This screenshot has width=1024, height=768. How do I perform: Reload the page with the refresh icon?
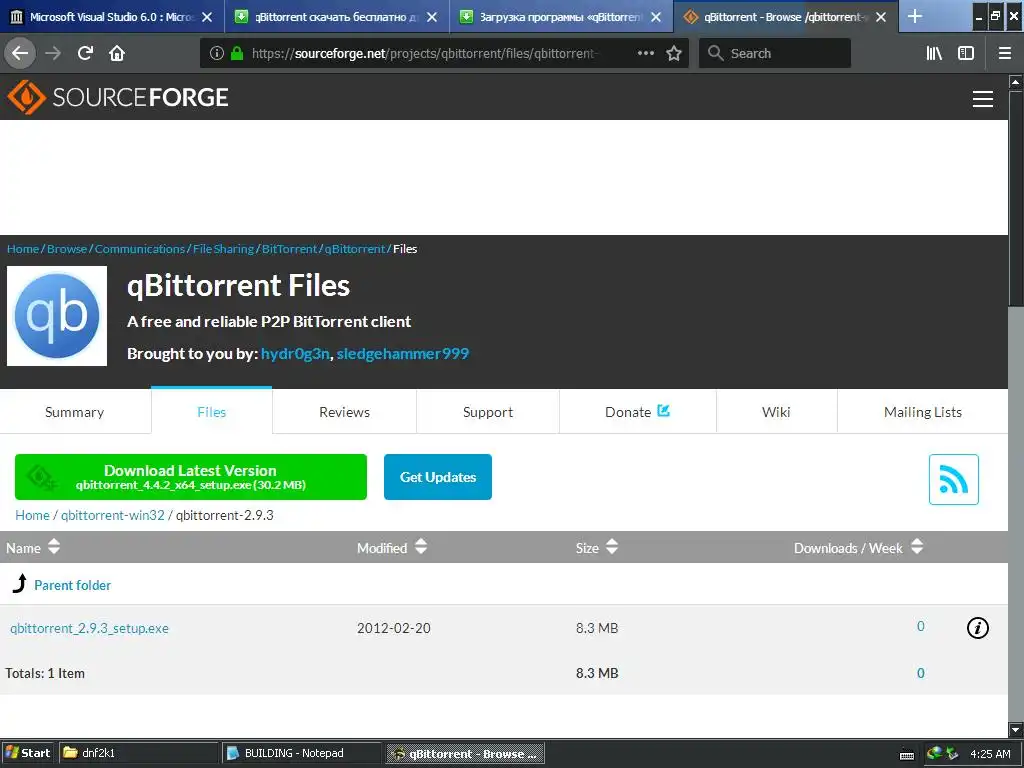coord(85,53)
